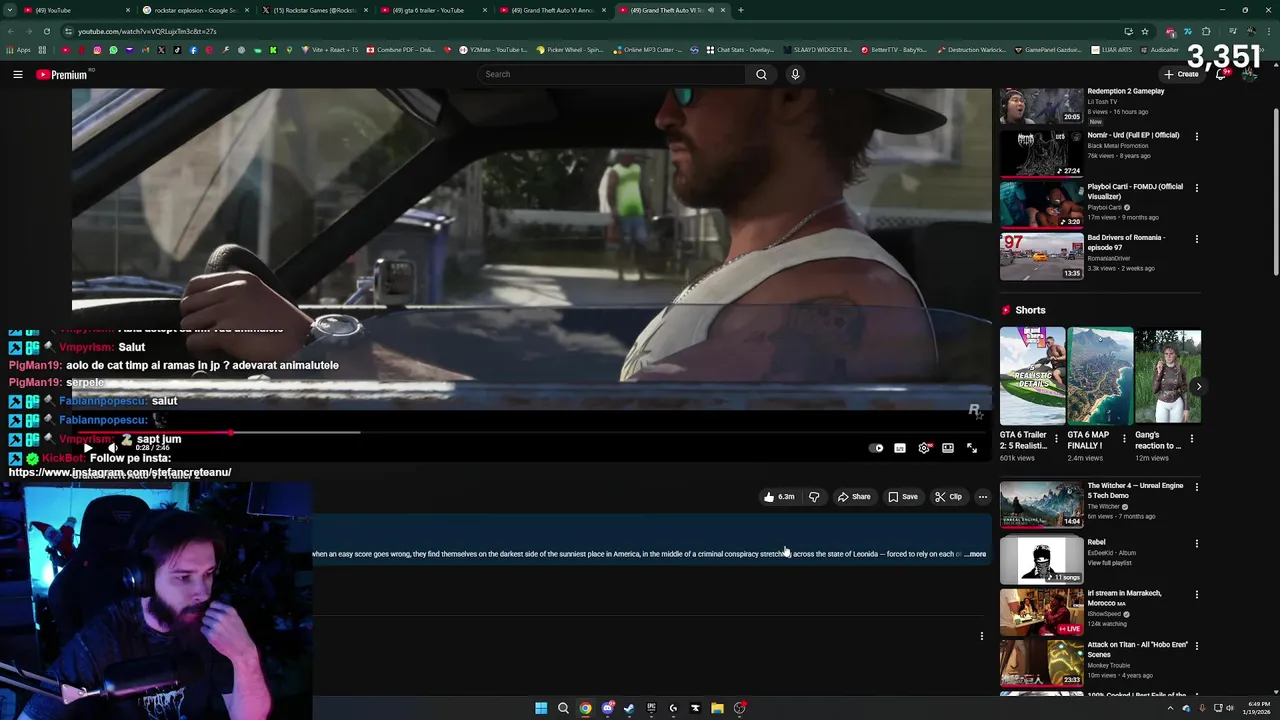Open 'GTA 6 Trailer 2: 5 Realistic' short
The width and height of the screenshot is (1280, 720).
pyautogui.click(x=1032, y=376)
